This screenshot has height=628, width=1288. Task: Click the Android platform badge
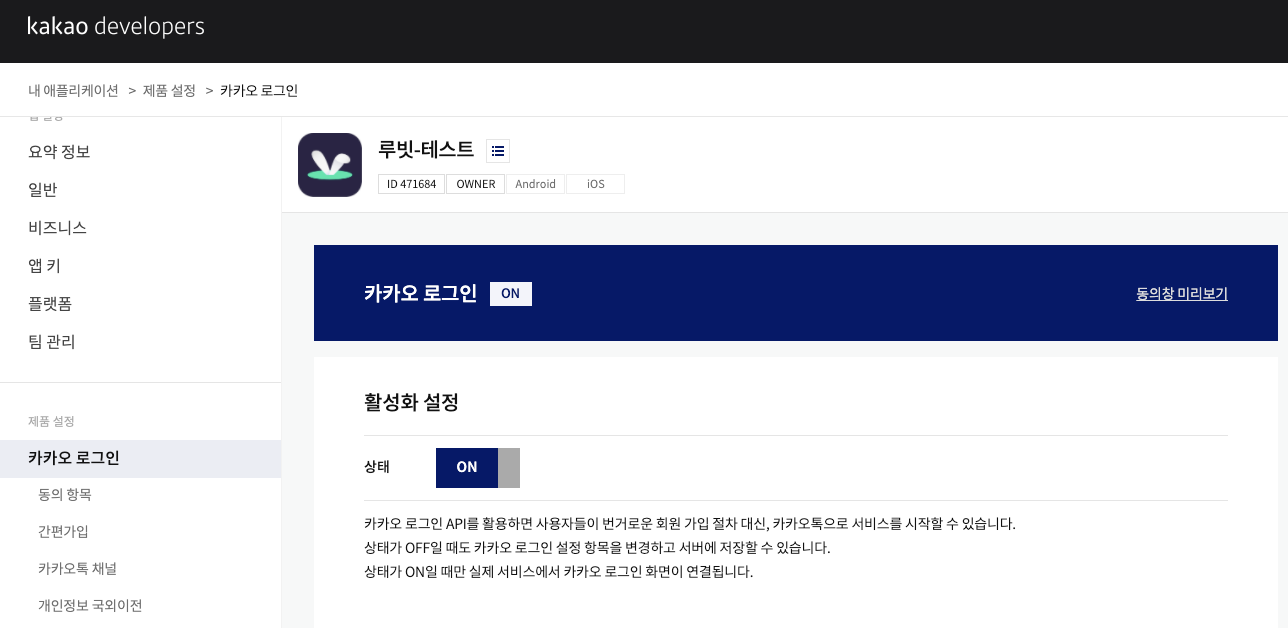click(535, 184)
